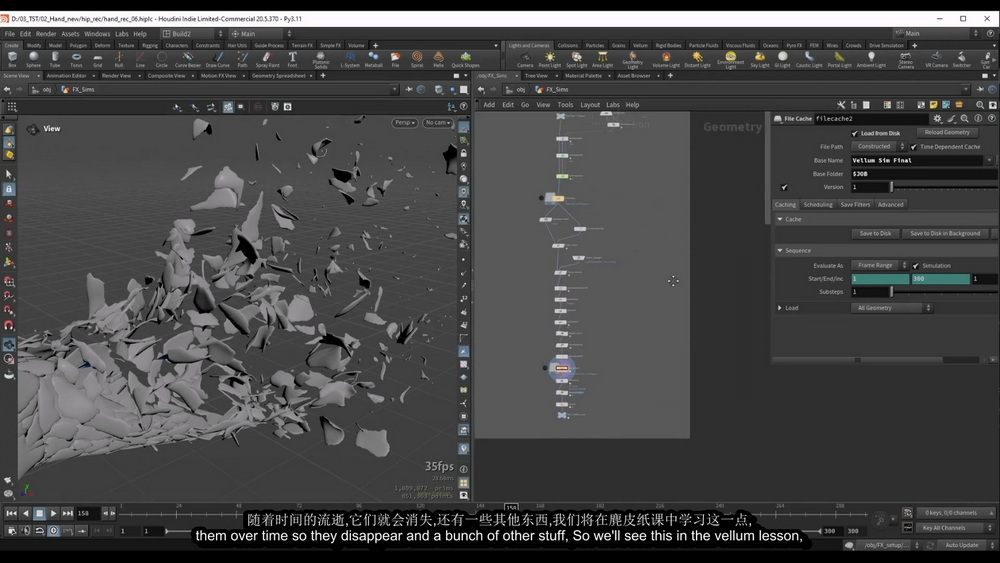The width and height of the screenshot is (1000, 563).
Task: Open the Windows menu
Action: tap(97, 34)
